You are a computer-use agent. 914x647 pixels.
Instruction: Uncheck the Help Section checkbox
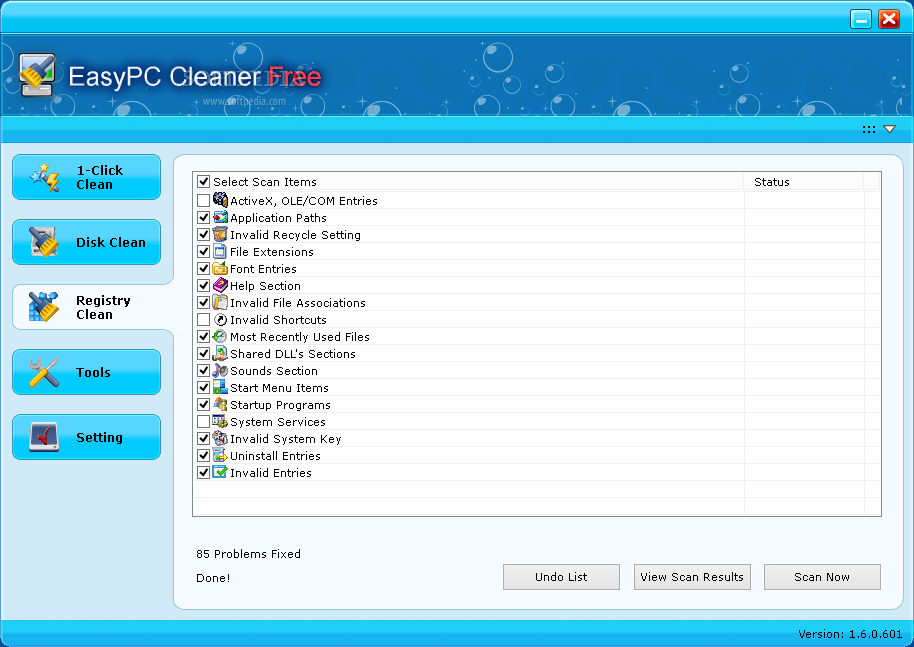click(203, 286)
